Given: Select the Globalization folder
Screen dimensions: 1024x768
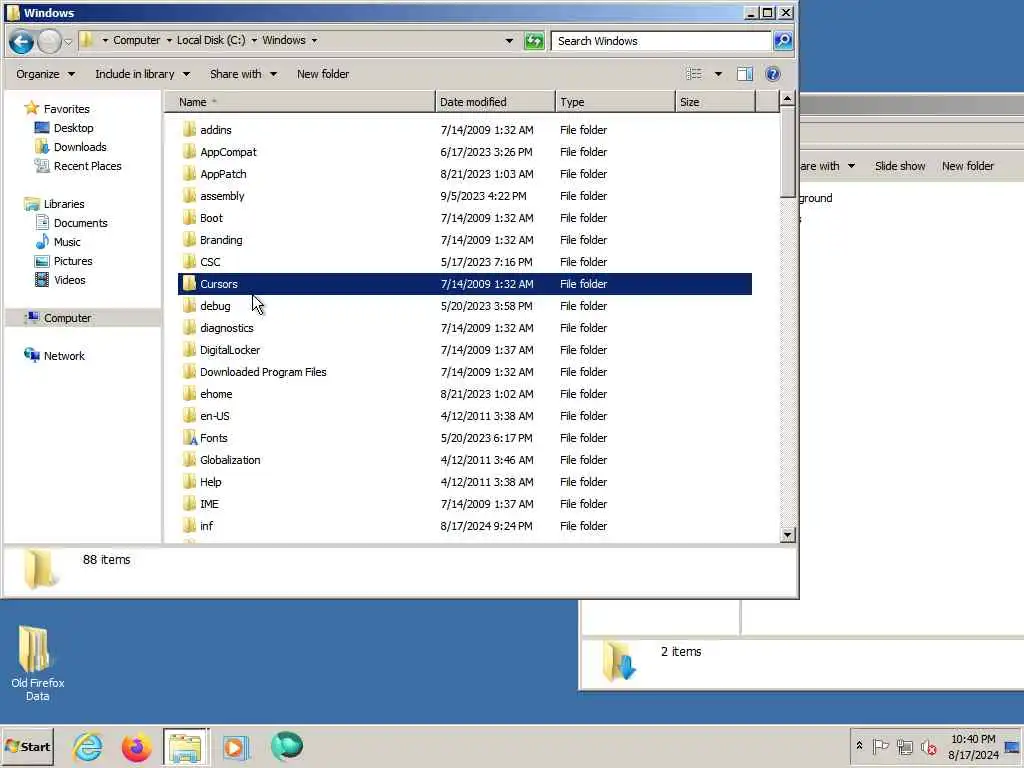Looking at the screenshot, I should pyautogui.click(x=230, y=460).
